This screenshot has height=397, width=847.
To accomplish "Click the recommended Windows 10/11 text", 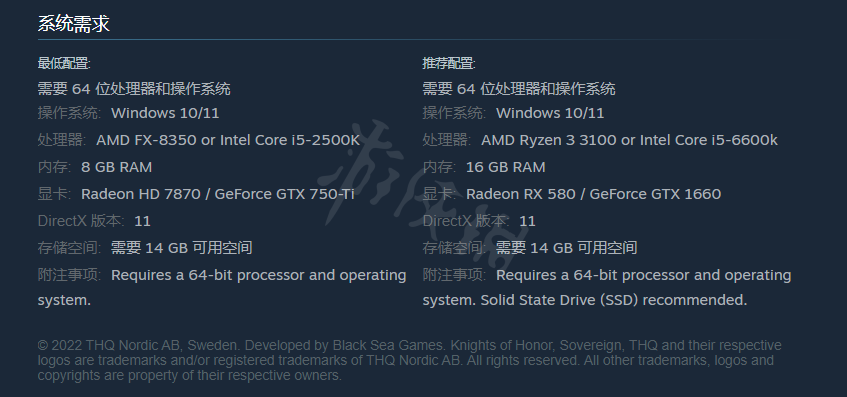I will pyautogui.click(x=550, y=113).
